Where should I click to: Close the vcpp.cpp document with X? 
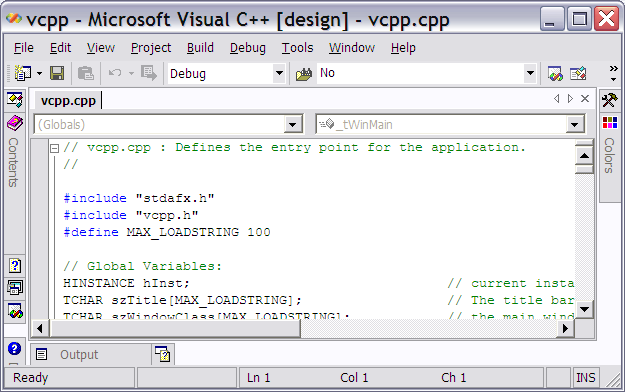click(585, 98)
